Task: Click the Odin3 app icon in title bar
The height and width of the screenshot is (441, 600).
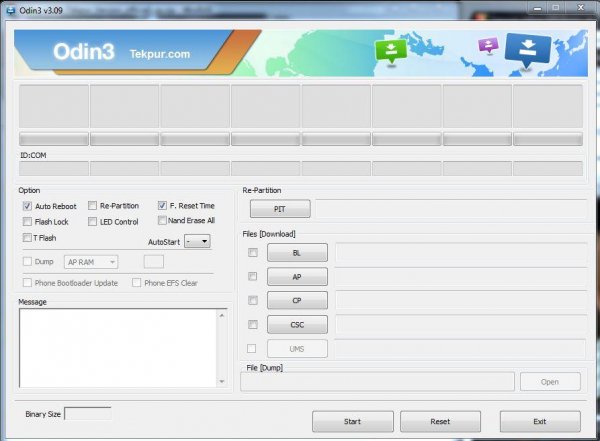Action: 10,11
